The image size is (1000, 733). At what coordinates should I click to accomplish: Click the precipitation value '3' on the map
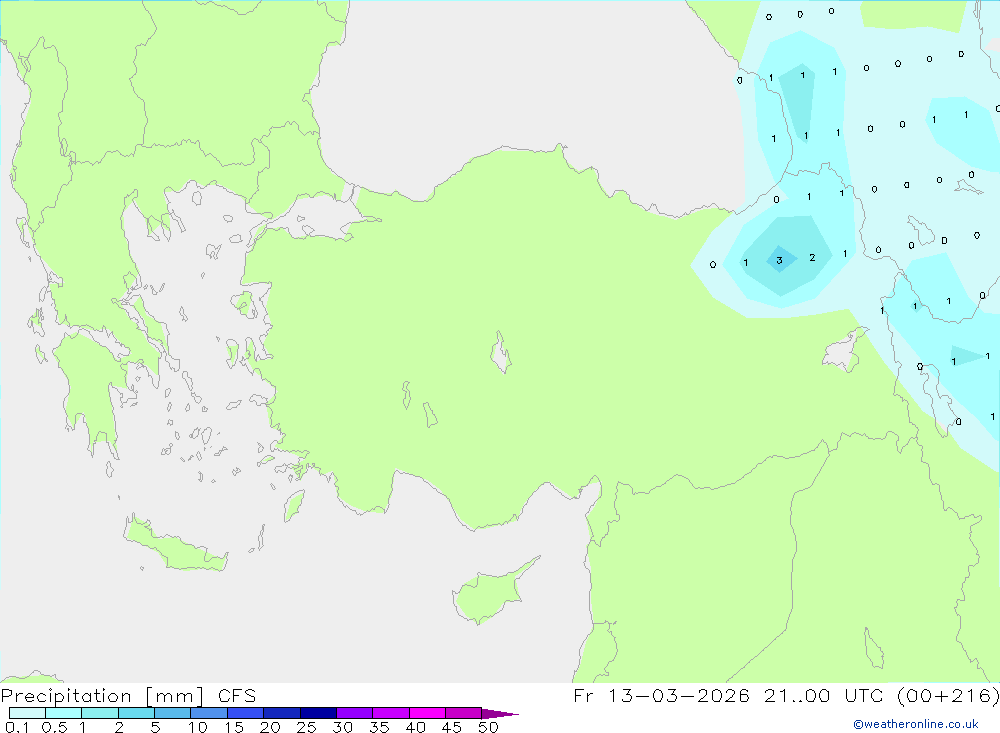(779, 260)
